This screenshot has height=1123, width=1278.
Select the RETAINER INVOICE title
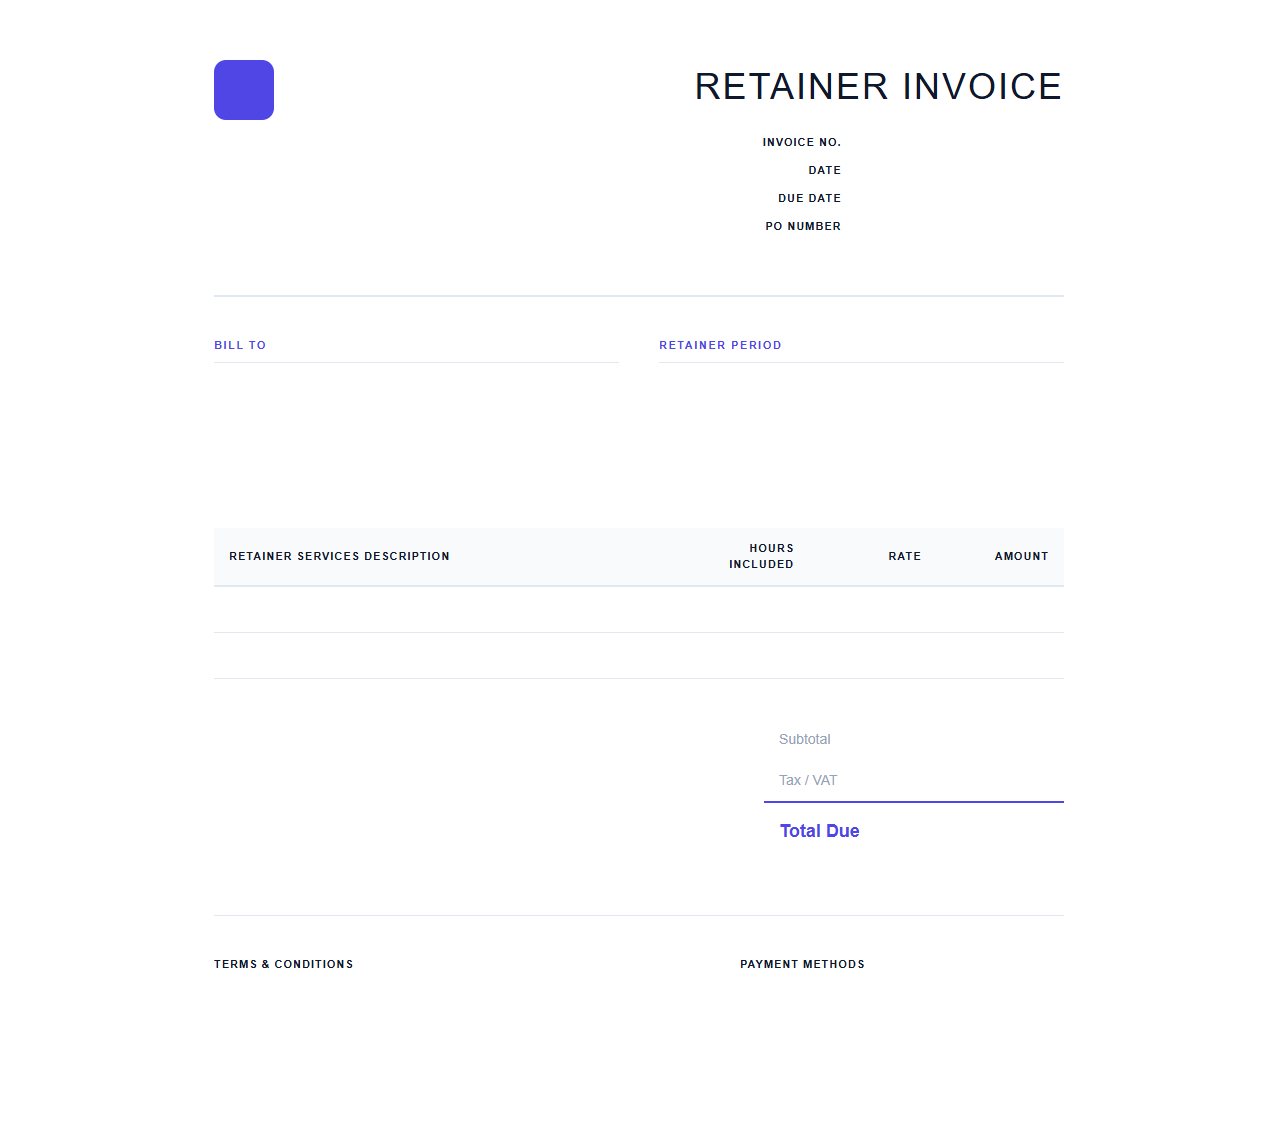coord(878,87)
